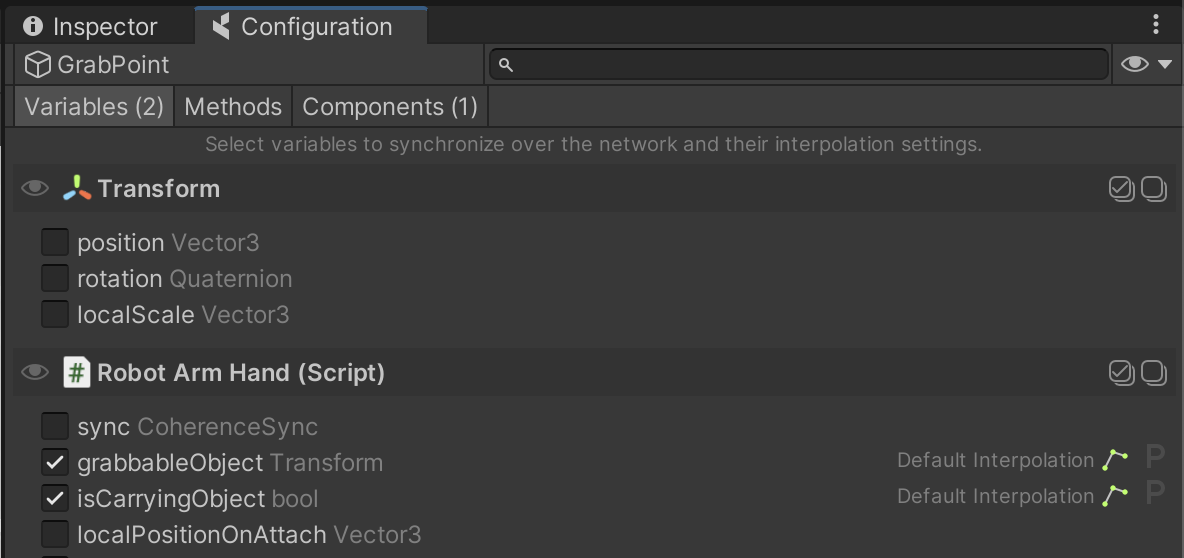The image size is (1184, 558).
Task: Switch to the Methods tab
Action: 233,107
